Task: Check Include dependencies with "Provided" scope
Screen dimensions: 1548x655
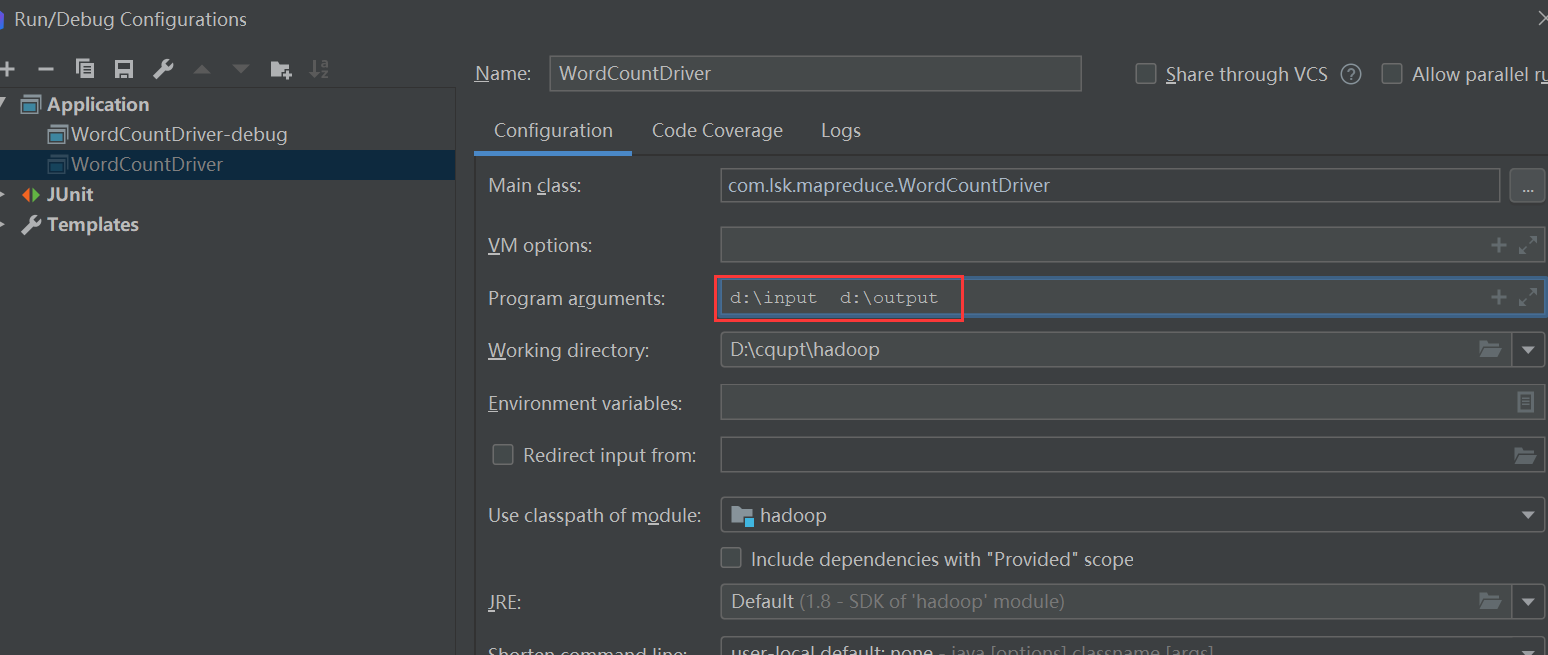Action: click(x=731, y=558)
